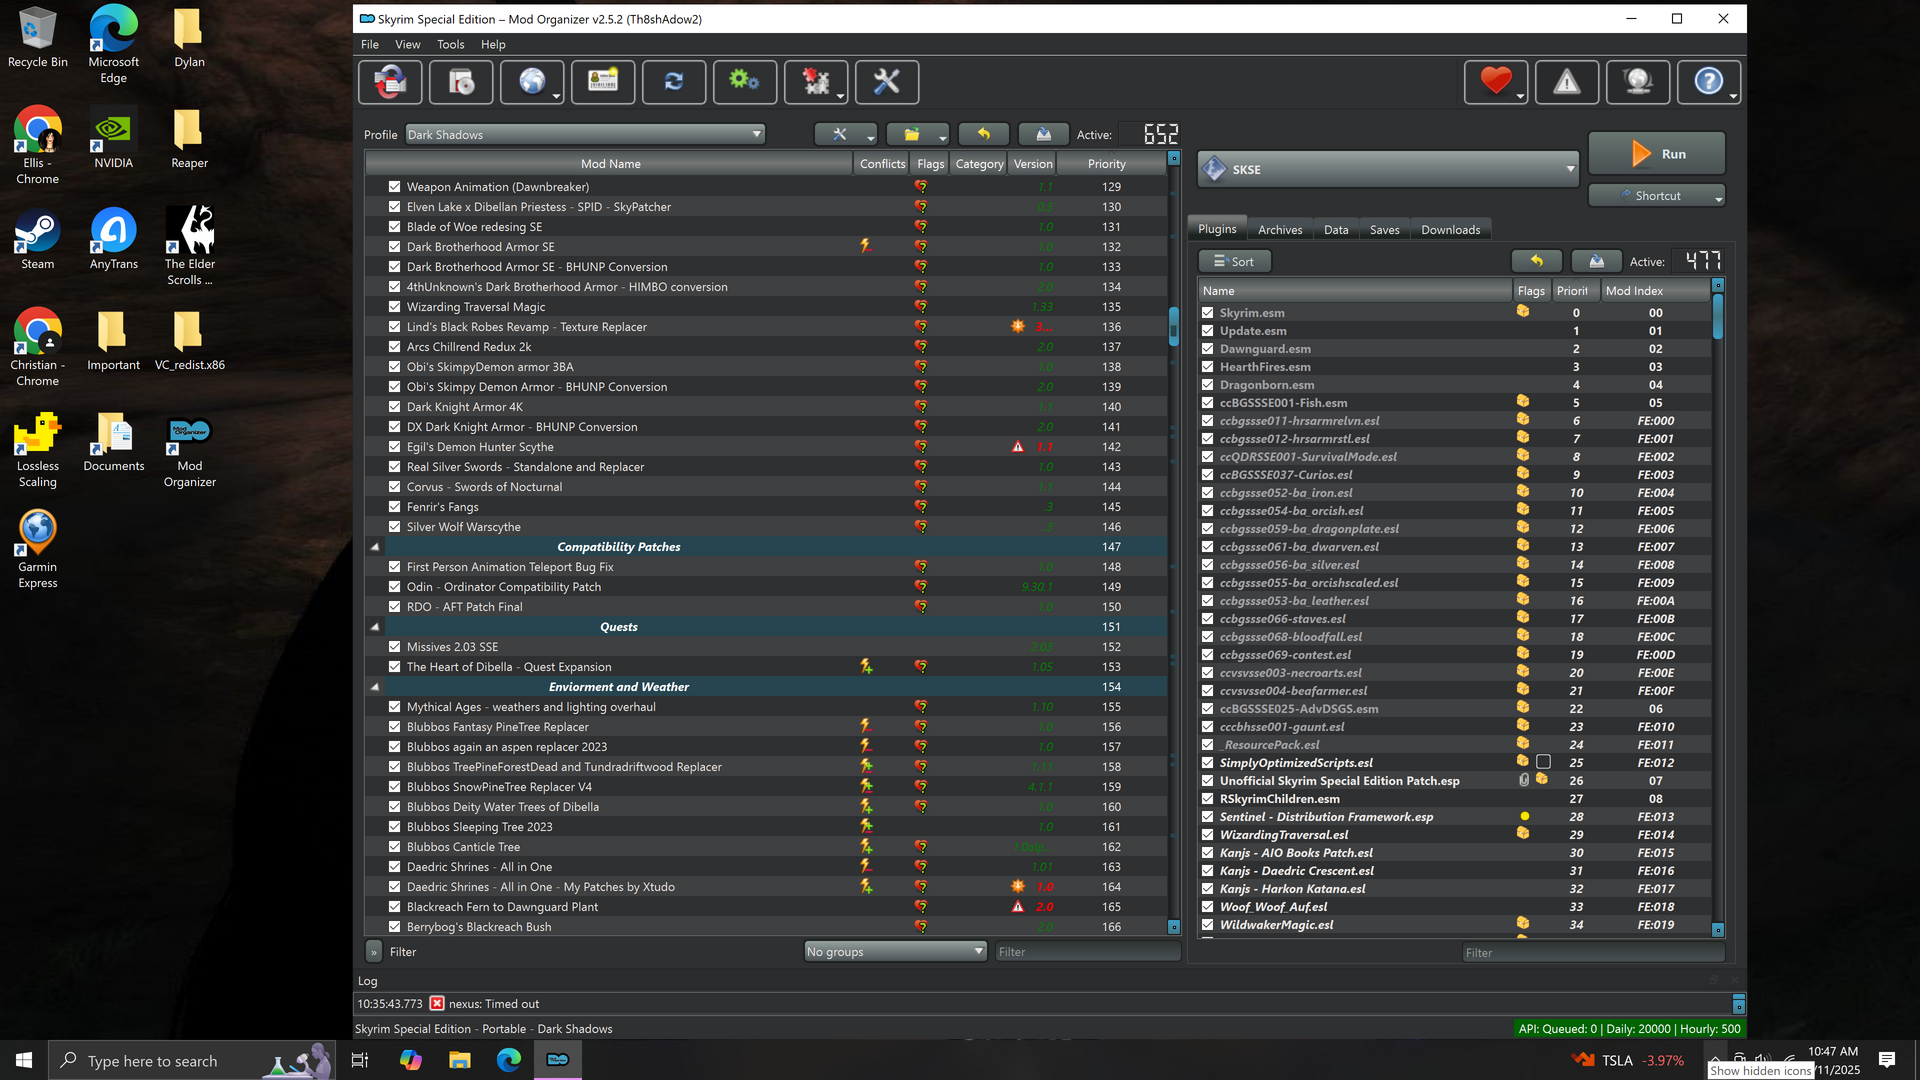The height and width of the screenshot is (1080, 1920).
Task: Click the plugin list Filter input field
Action: [1595, 952]
